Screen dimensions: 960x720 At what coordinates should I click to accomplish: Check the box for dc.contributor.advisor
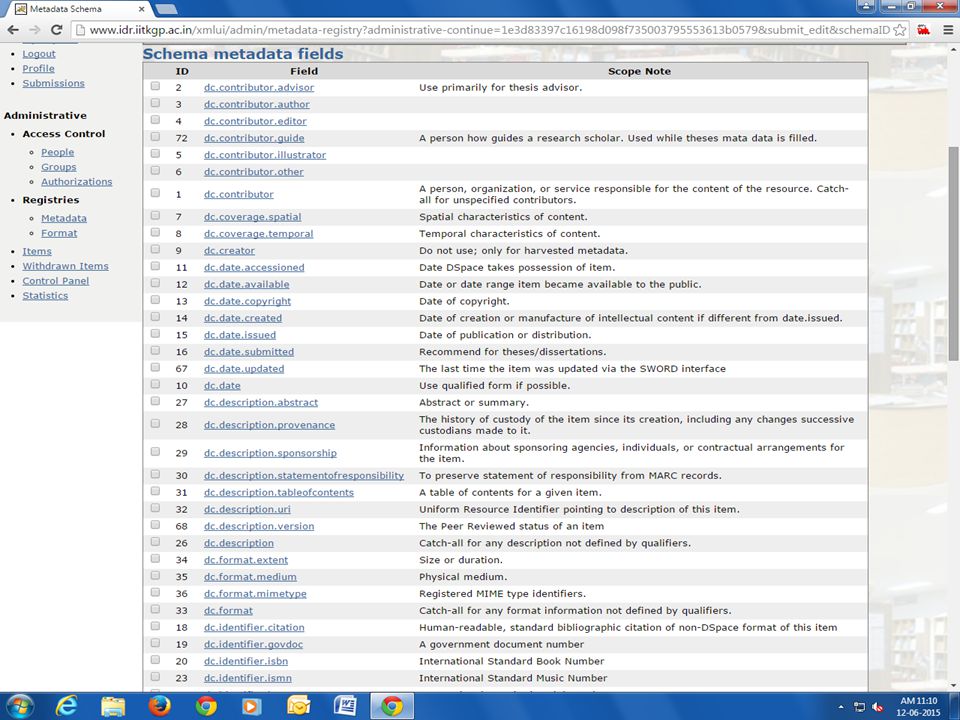pos(156,86)
